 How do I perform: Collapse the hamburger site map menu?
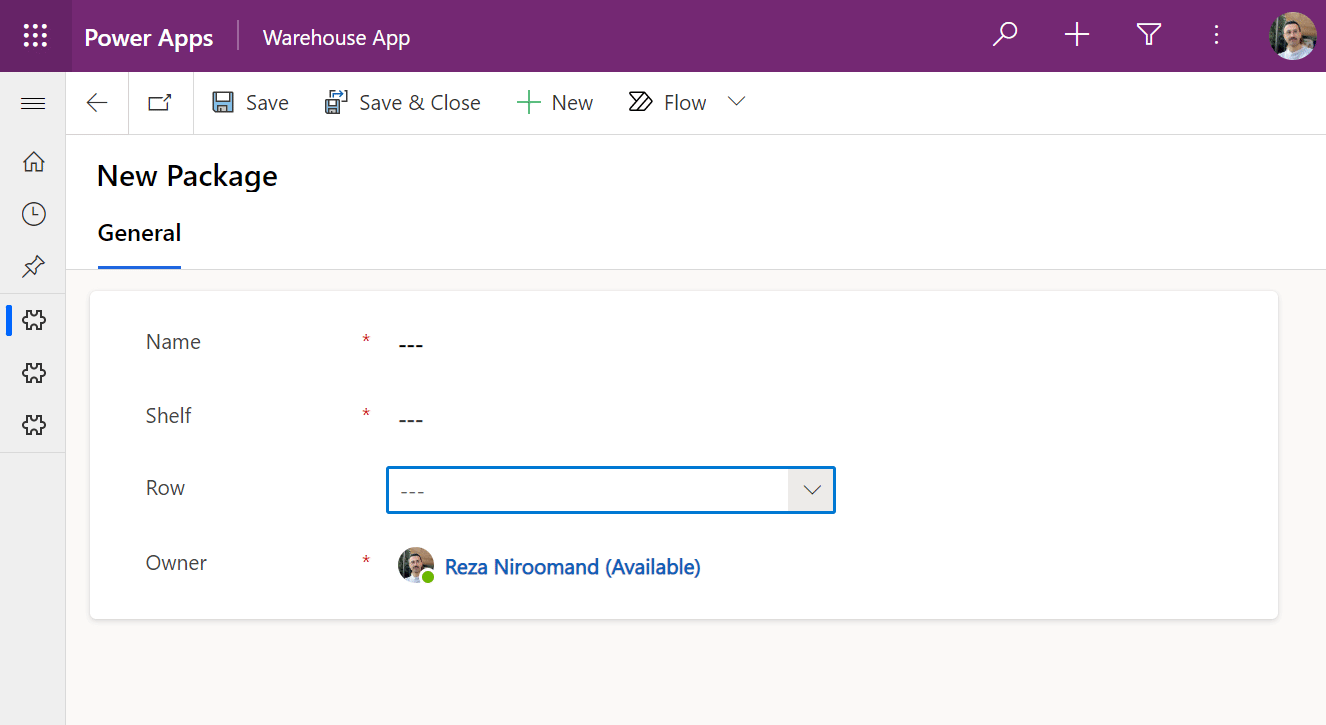tap(33, 104)
